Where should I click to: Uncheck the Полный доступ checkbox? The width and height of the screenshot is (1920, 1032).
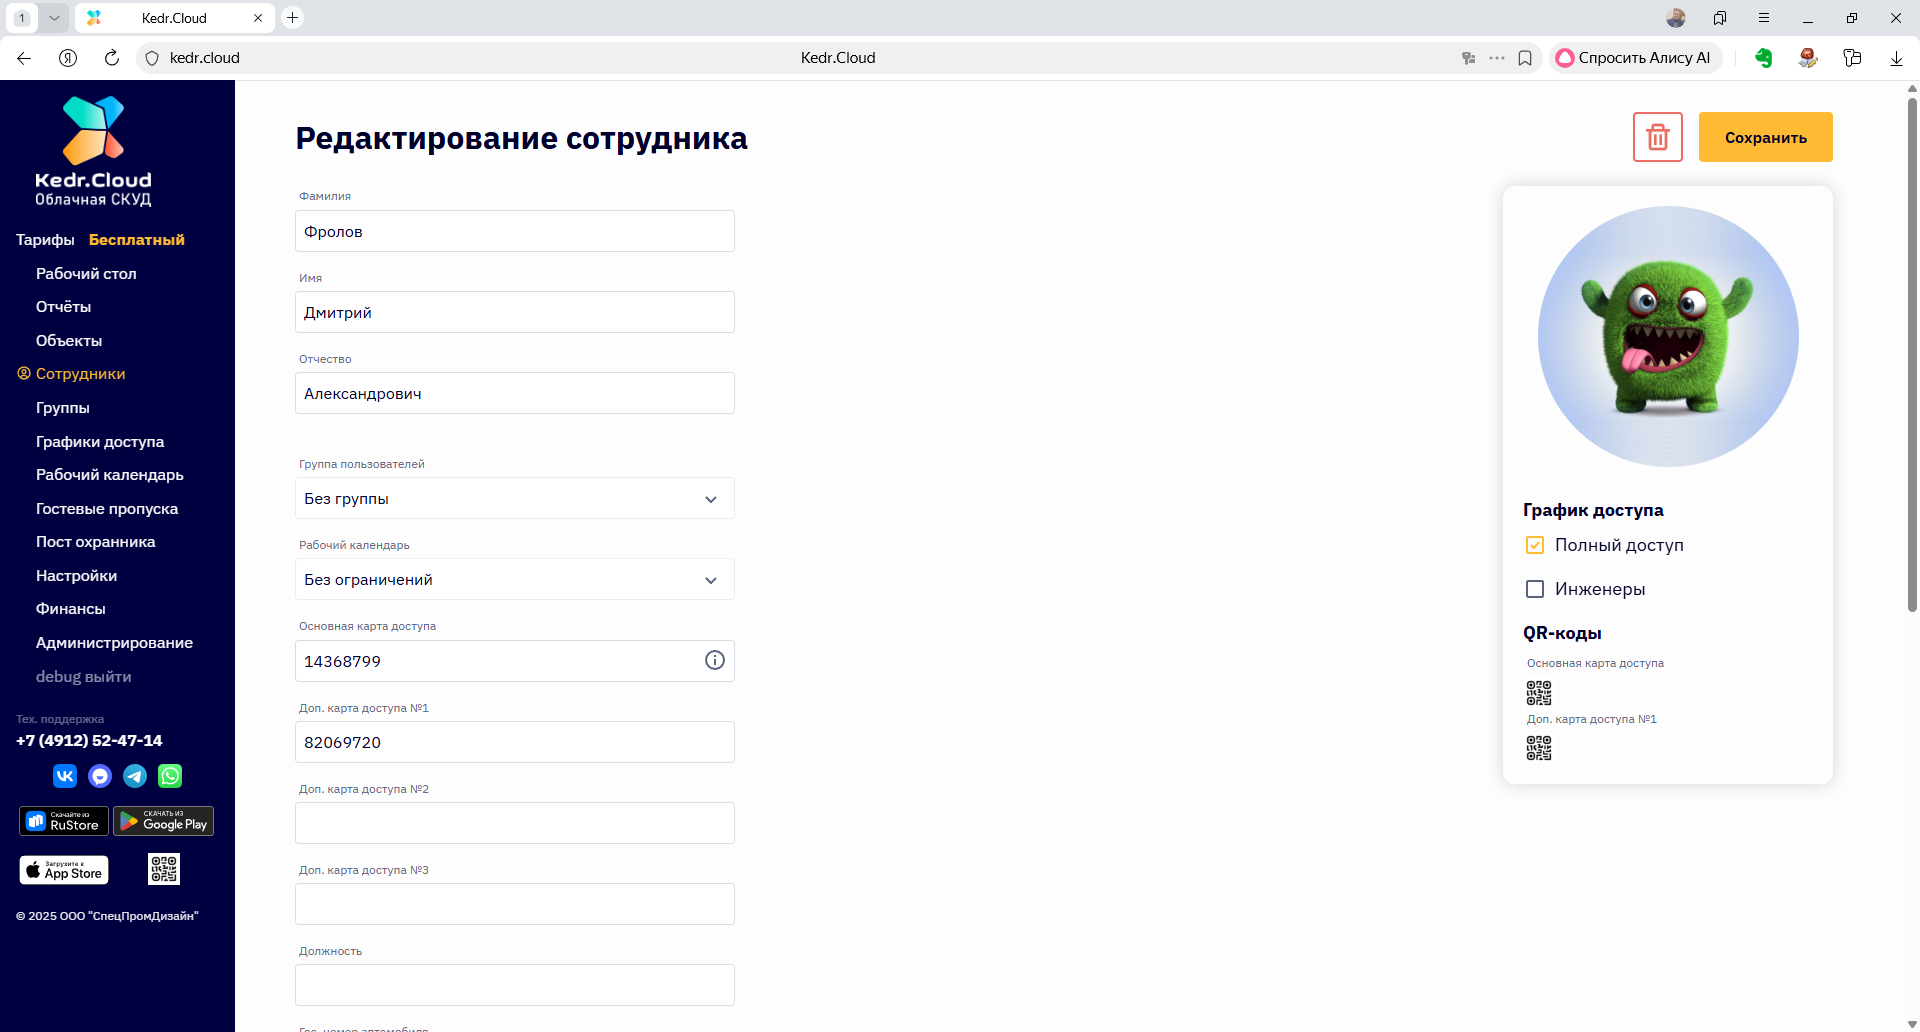(x=1535, y=545)
